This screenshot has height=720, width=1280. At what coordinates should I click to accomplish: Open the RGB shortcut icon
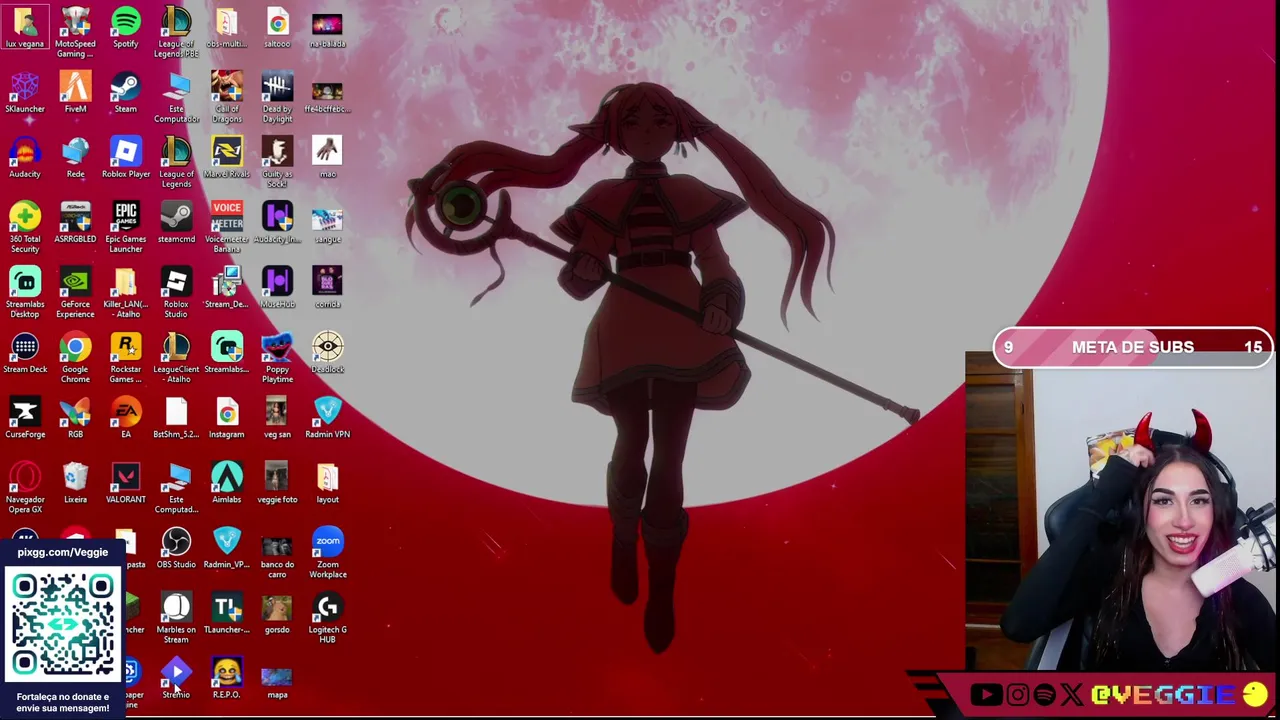pyautogui.click(x=75, y=418)
